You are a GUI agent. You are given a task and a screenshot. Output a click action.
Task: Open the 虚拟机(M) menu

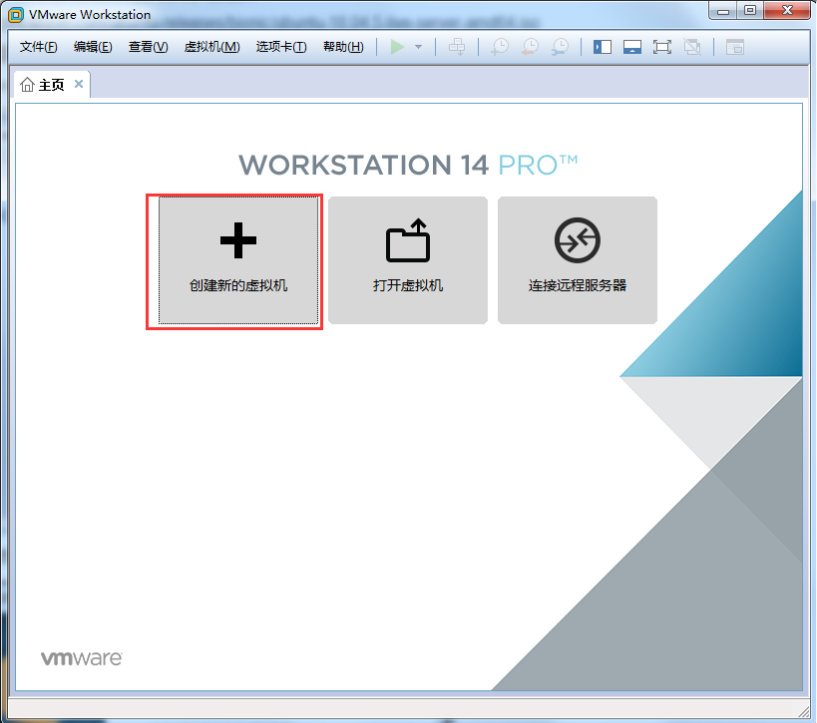[x=212, y=47]
